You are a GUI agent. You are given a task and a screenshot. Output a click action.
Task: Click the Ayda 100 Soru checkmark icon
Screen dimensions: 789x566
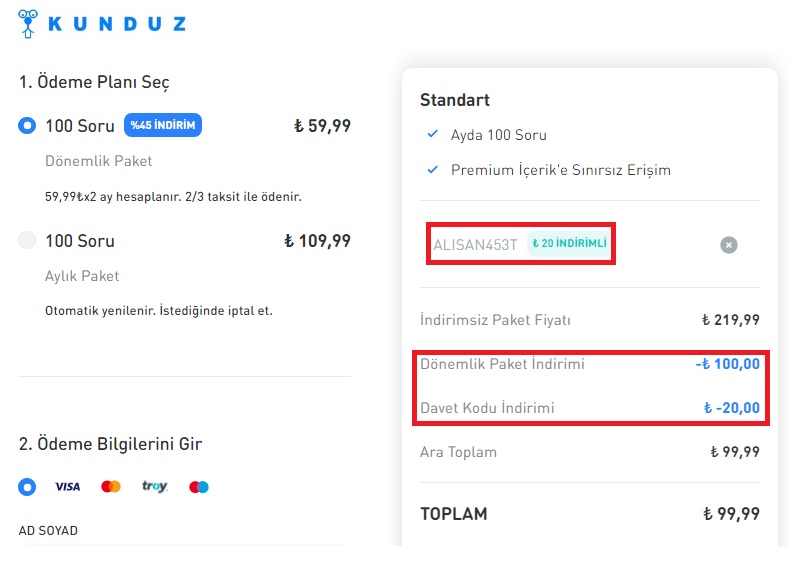(x=432, y=134)
